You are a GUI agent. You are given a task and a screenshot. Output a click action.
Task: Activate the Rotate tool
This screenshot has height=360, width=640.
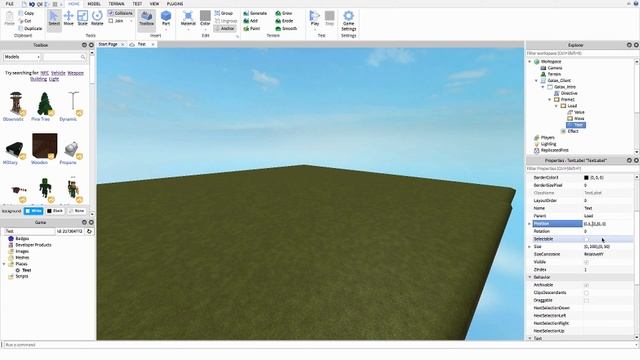pyautogui.click(x=97, y=19)
